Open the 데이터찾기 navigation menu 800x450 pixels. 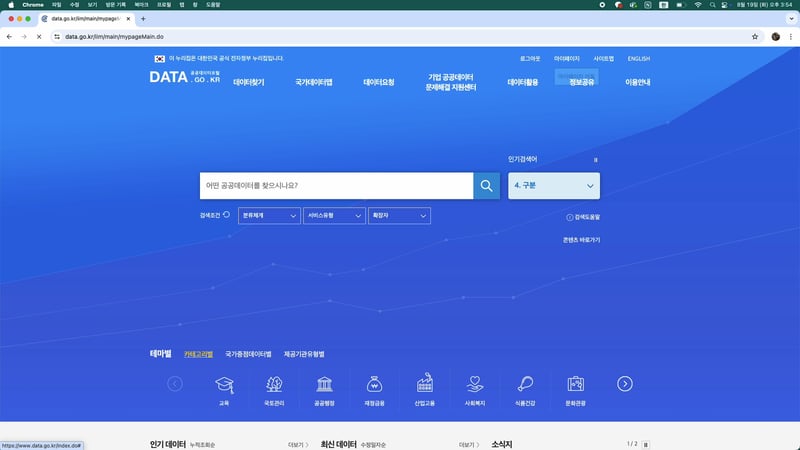click(x=249, y=82)
